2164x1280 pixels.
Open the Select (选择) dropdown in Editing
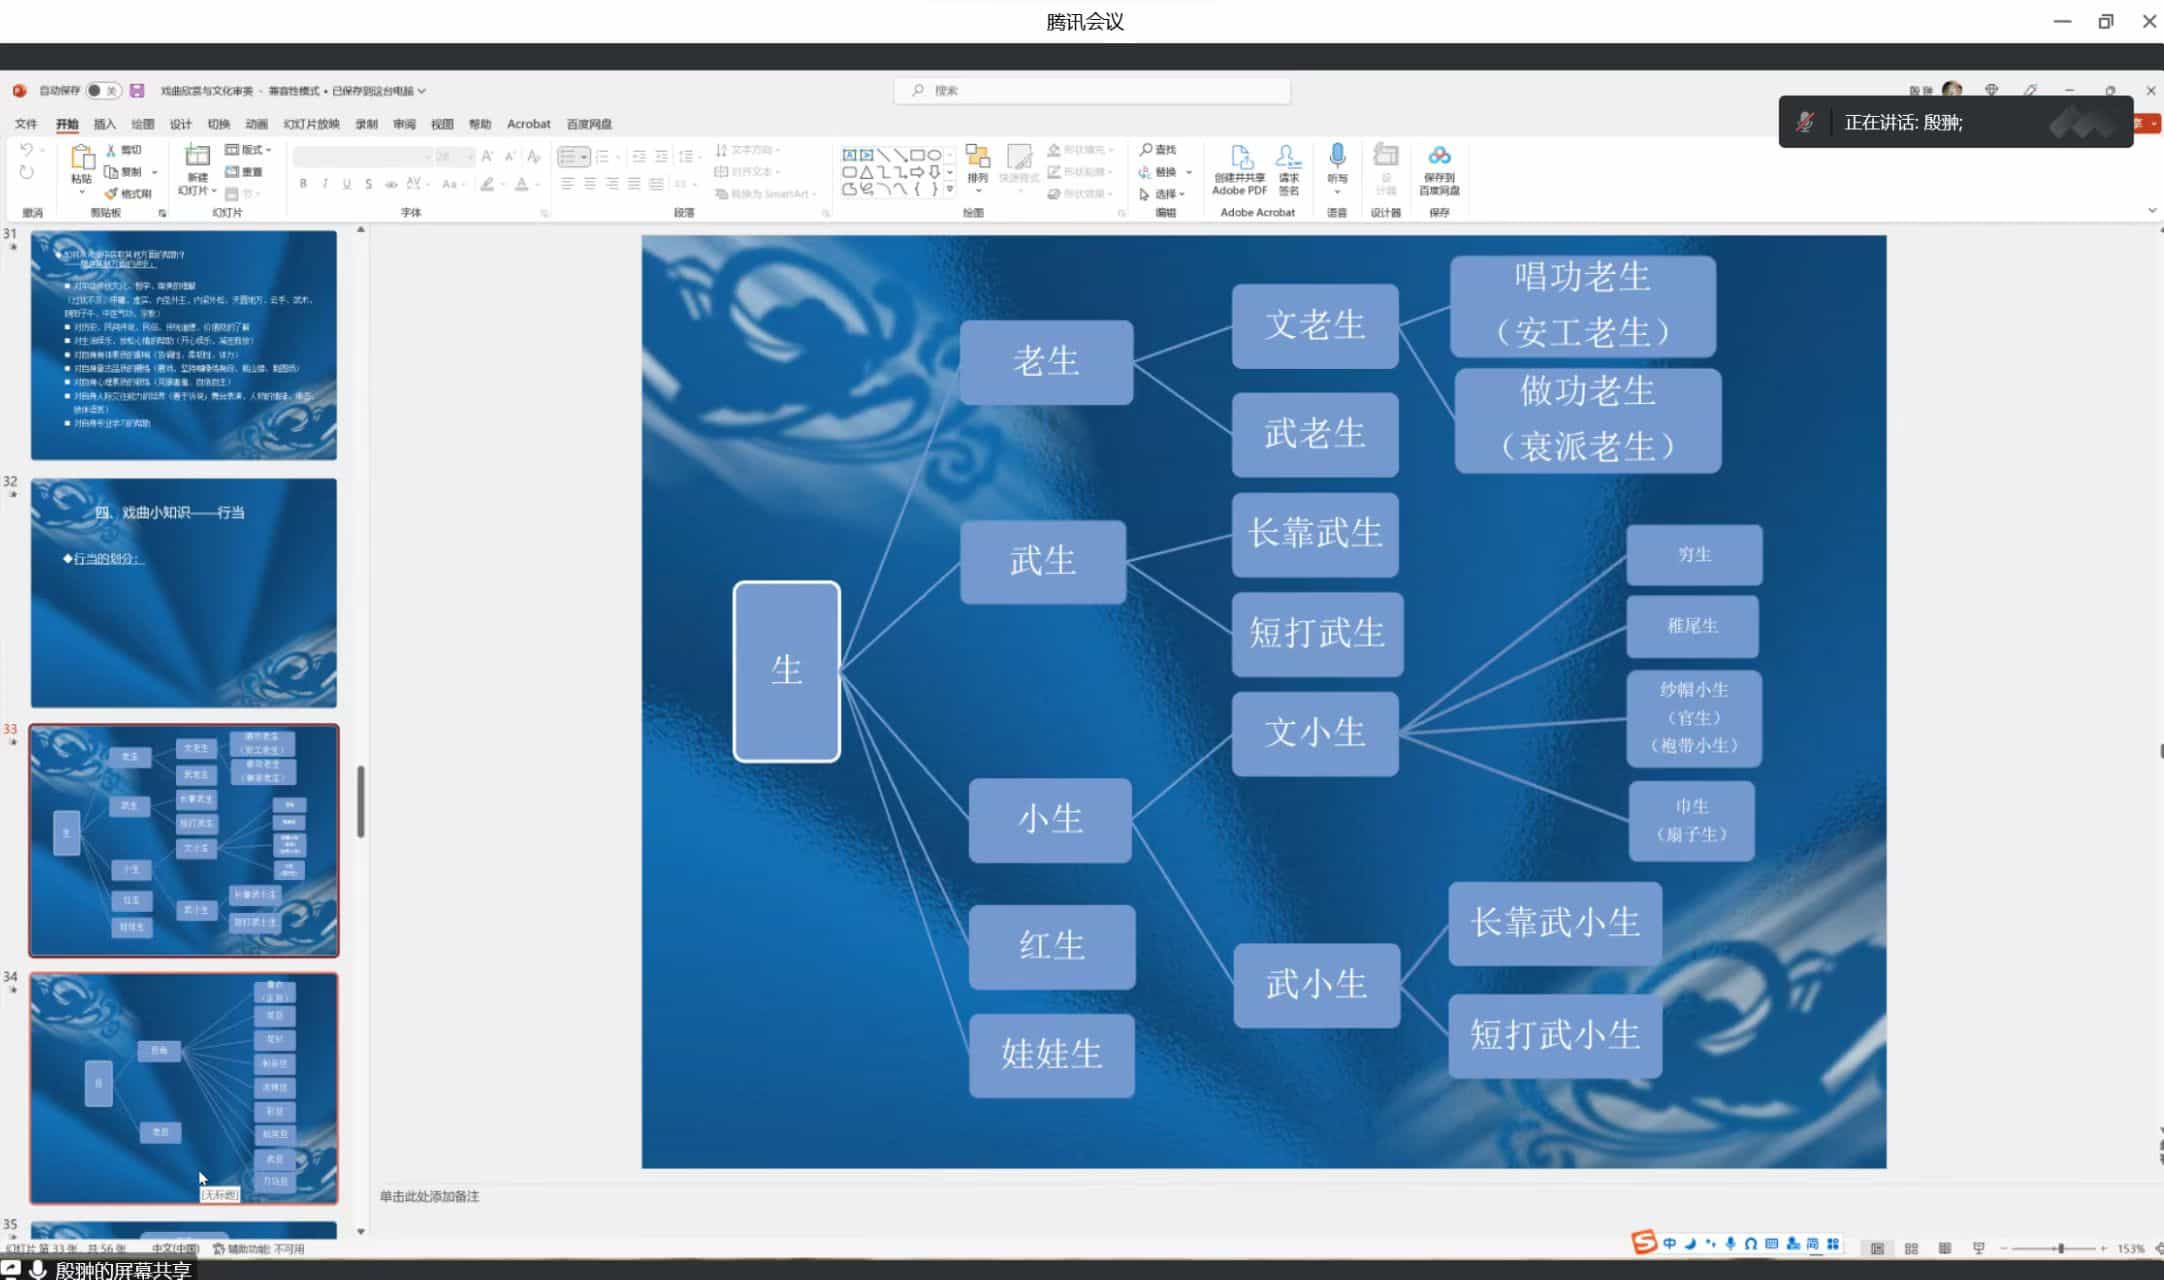click(1165, 194)
